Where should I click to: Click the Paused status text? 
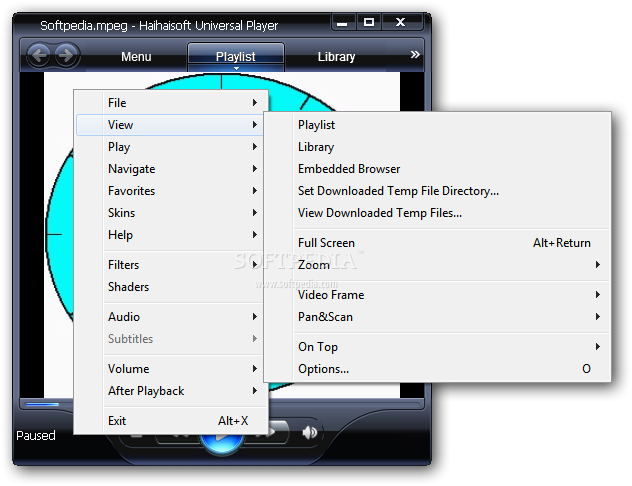point(36,436)
